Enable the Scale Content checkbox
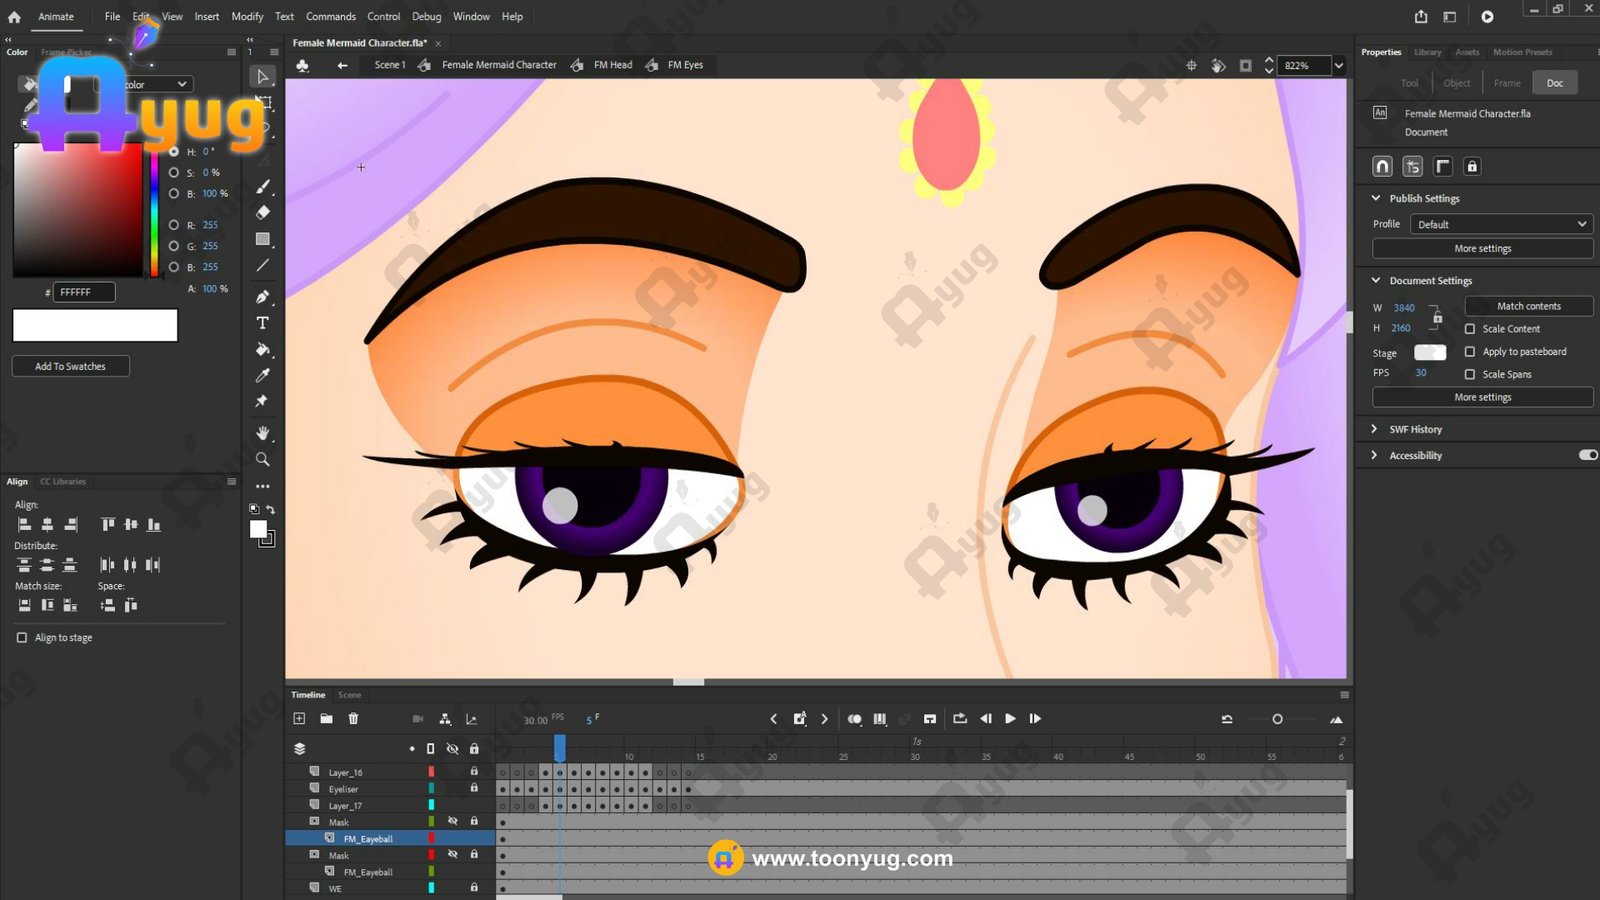Viewport: 1600px width, 900px height. click(x=1470, y=329)
